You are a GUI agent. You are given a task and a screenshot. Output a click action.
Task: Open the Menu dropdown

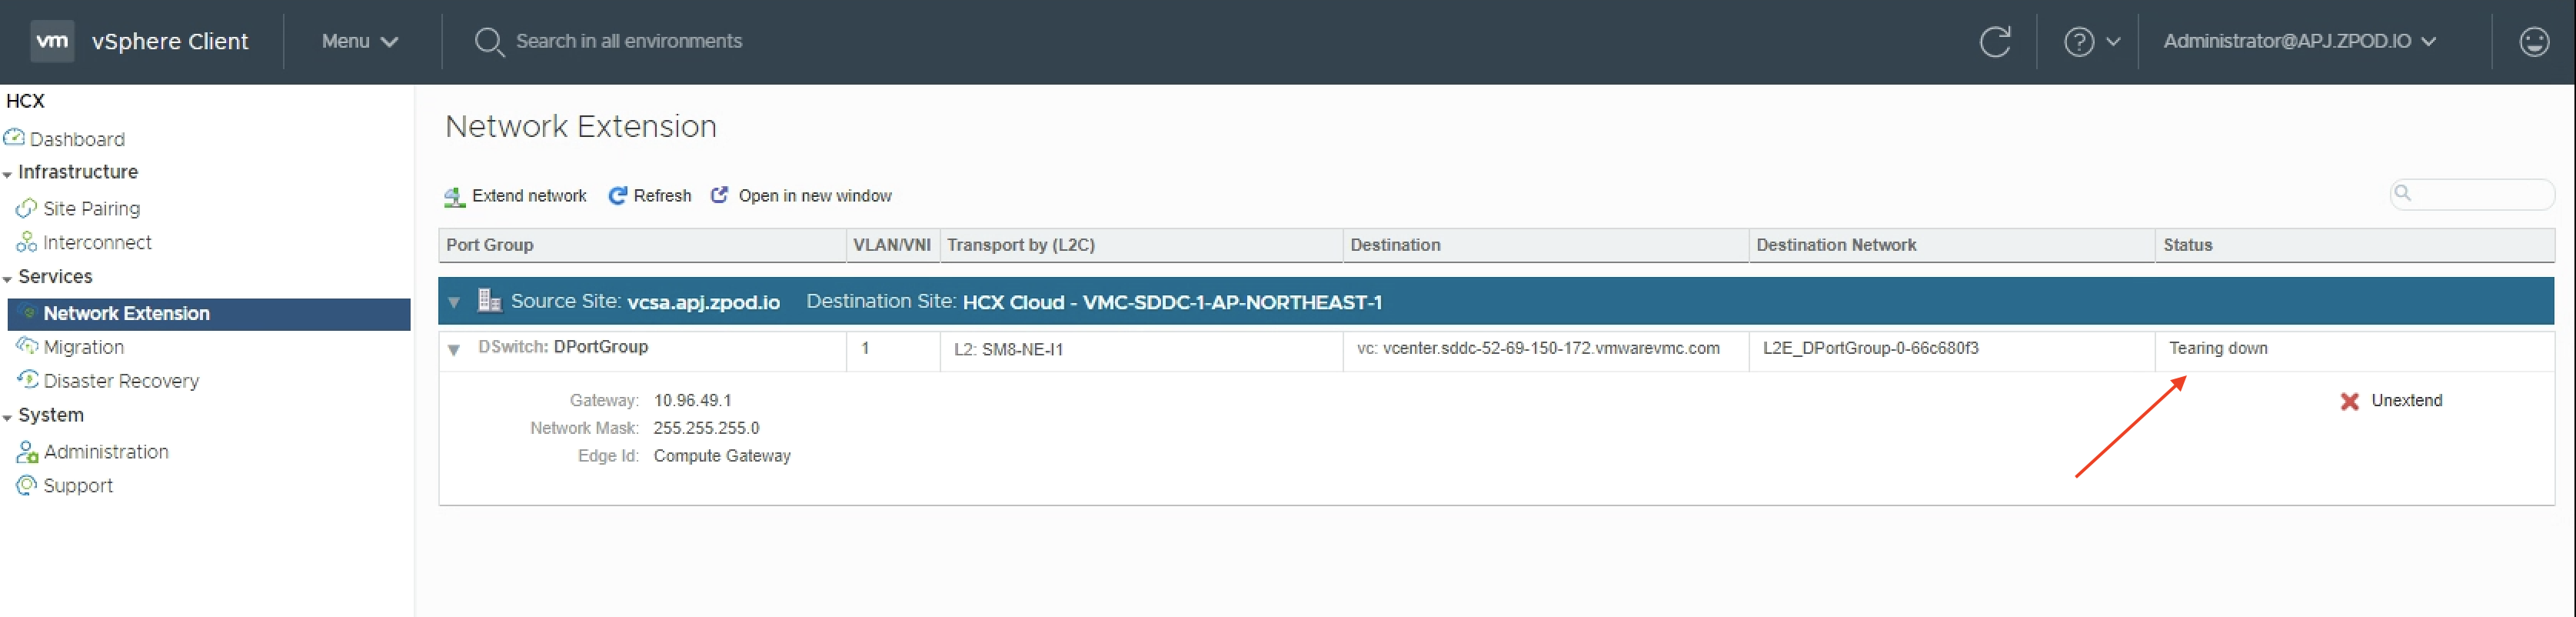click(x=359, y=41)
